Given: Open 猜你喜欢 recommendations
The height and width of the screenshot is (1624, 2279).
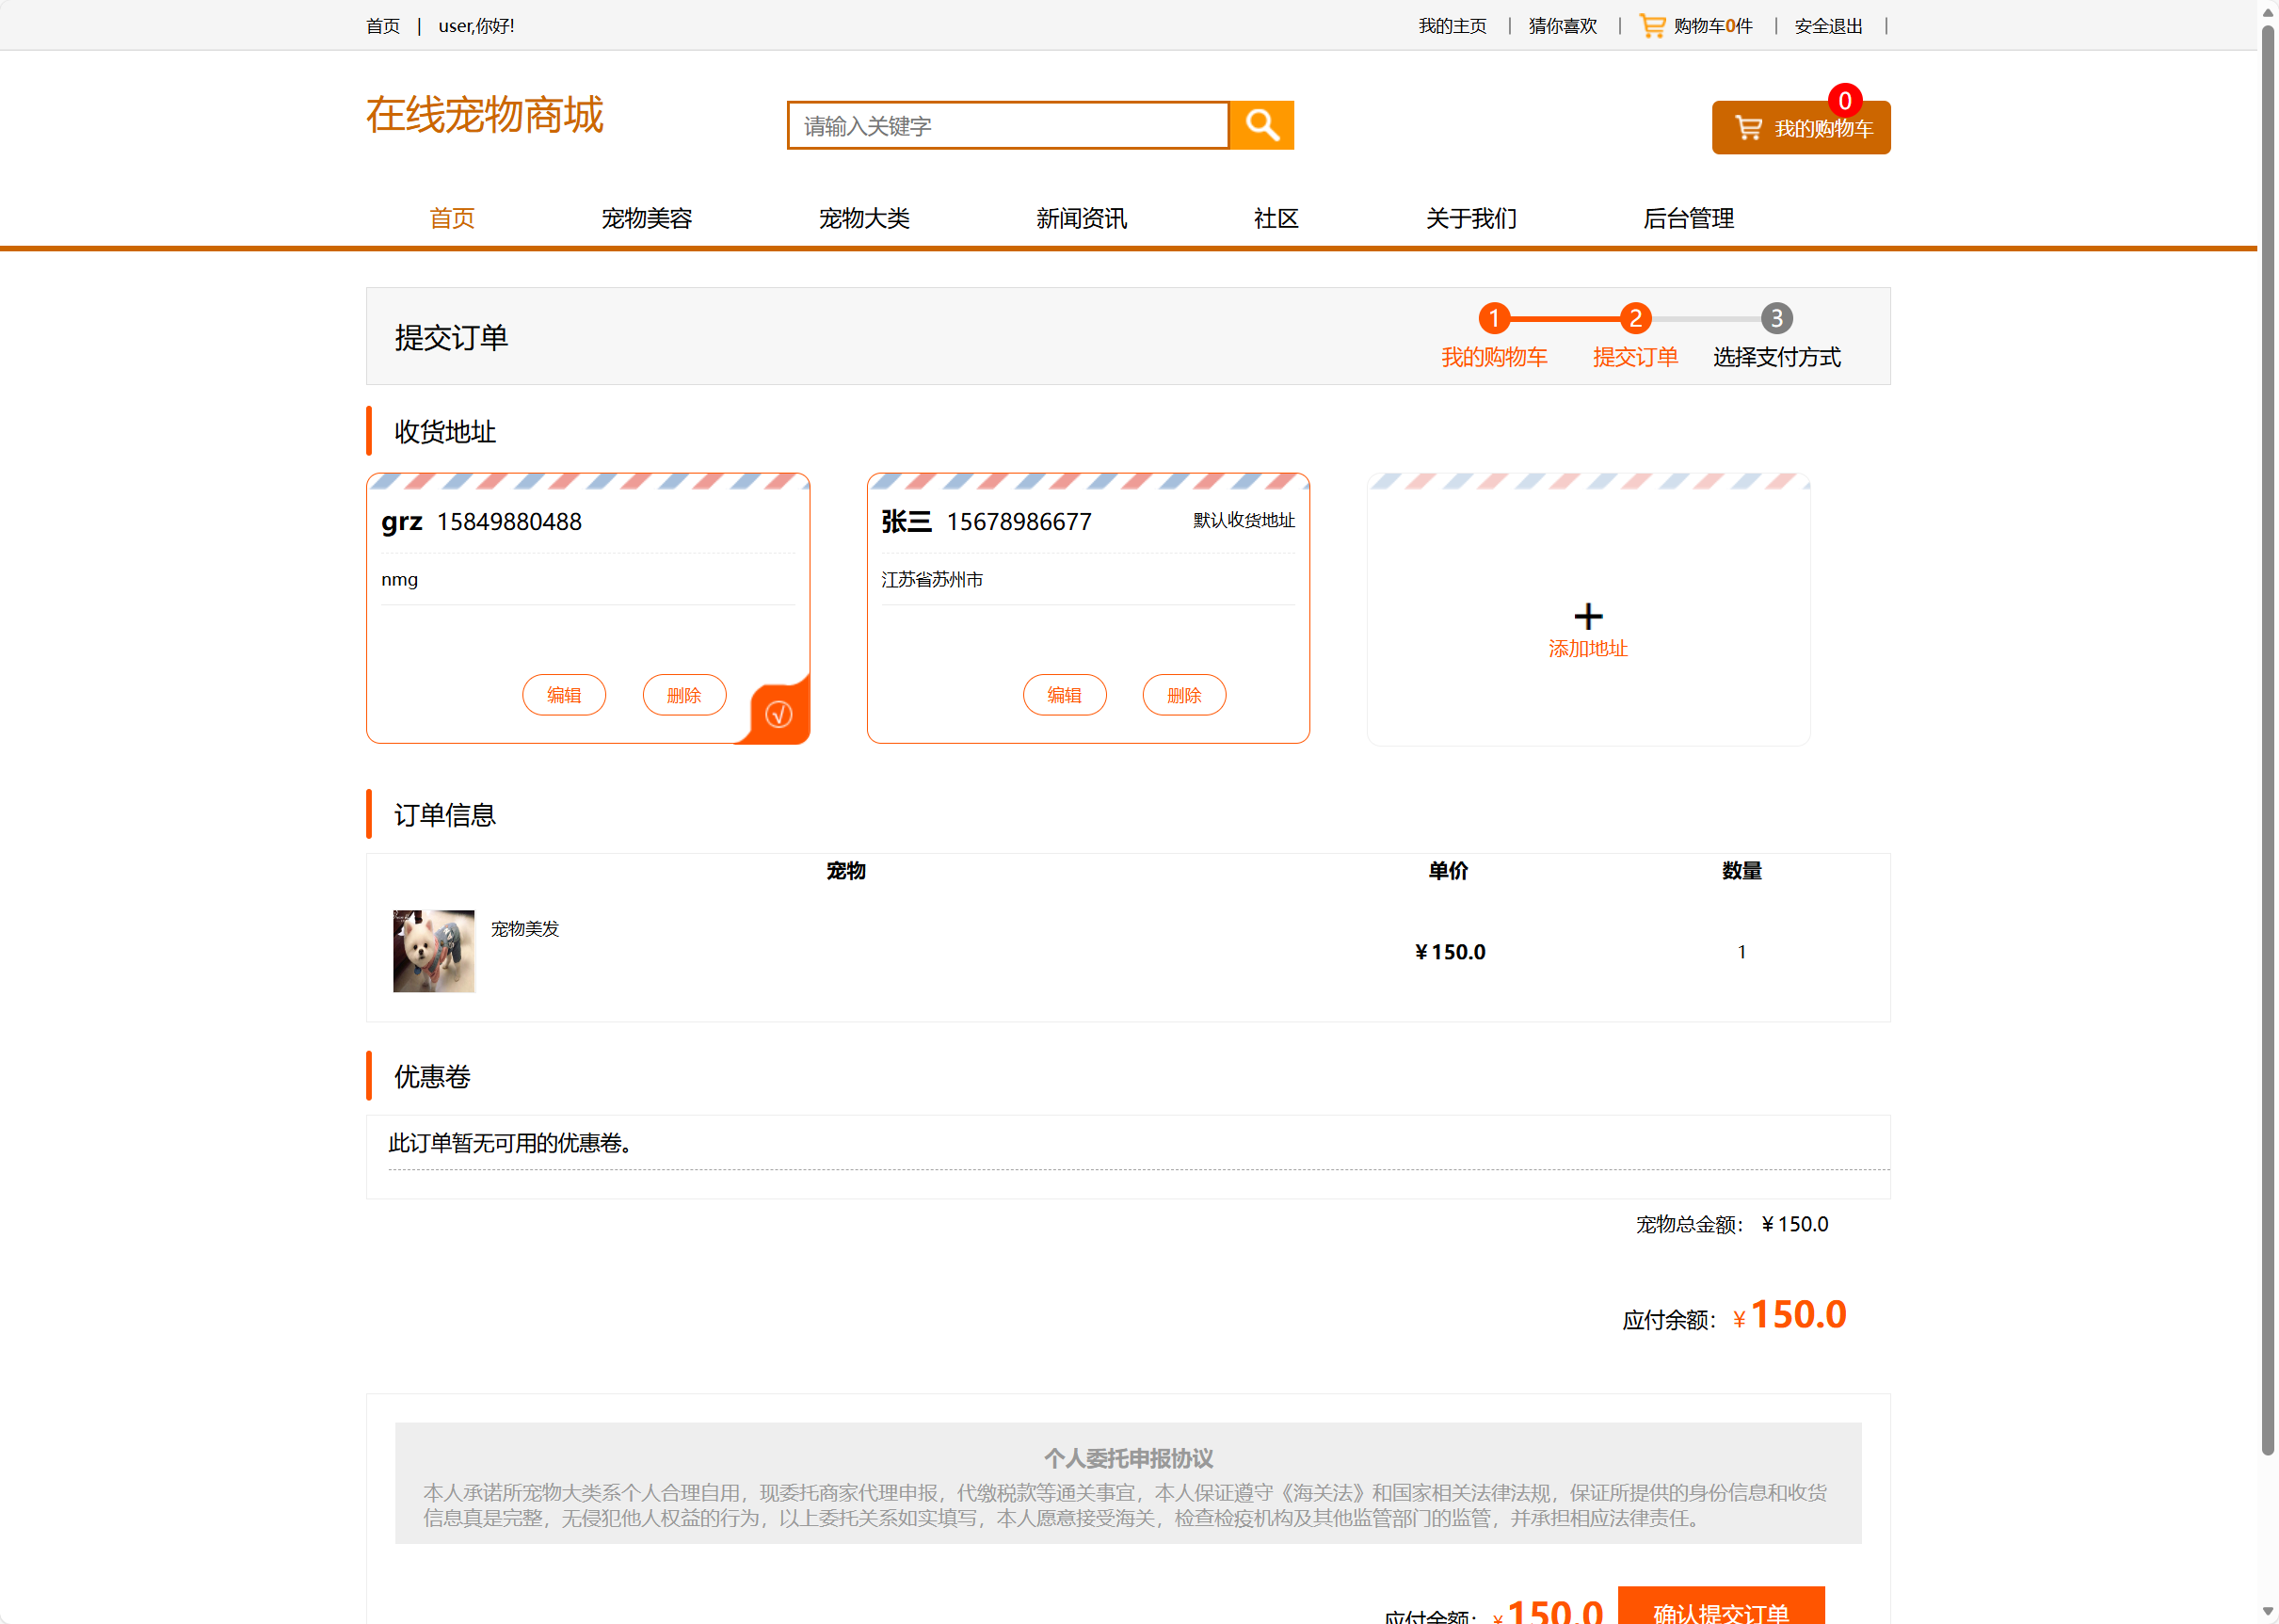Looking at the screenshot, I should point(1561,25).
